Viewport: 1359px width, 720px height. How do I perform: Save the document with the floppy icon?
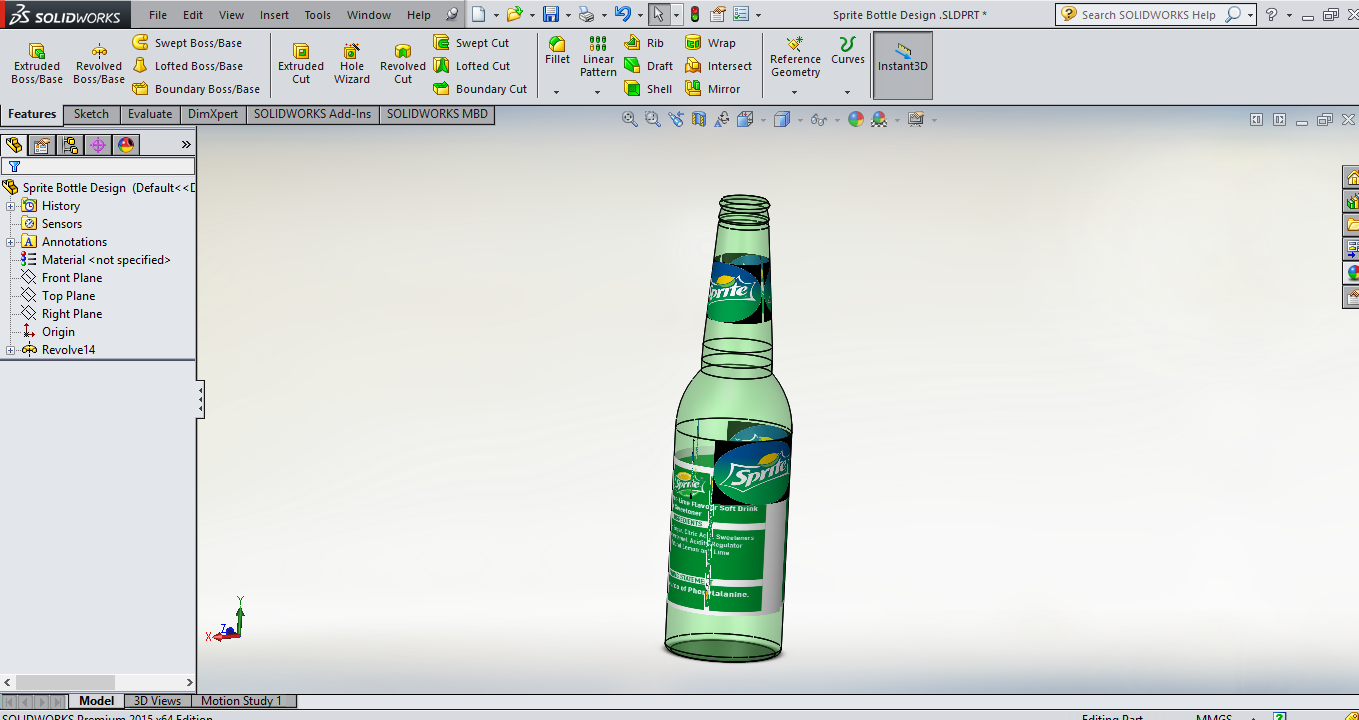(550, 14)
